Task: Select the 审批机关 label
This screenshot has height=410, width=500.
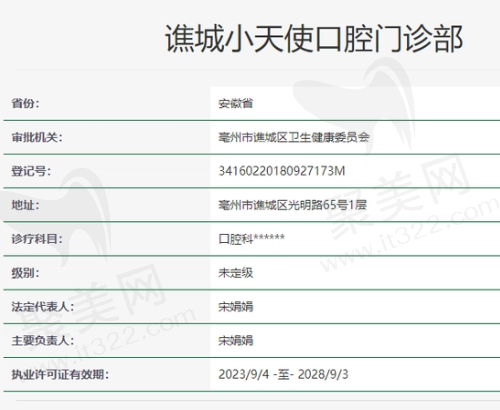Action: (x=37, y=137)
